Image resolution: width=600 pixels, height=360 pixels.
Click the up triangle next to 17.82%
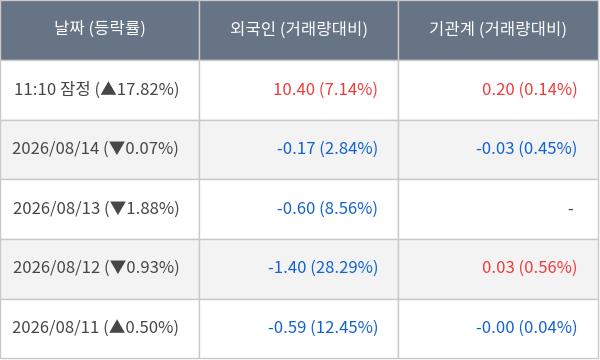pyautogui.click(x=109, y=89)
